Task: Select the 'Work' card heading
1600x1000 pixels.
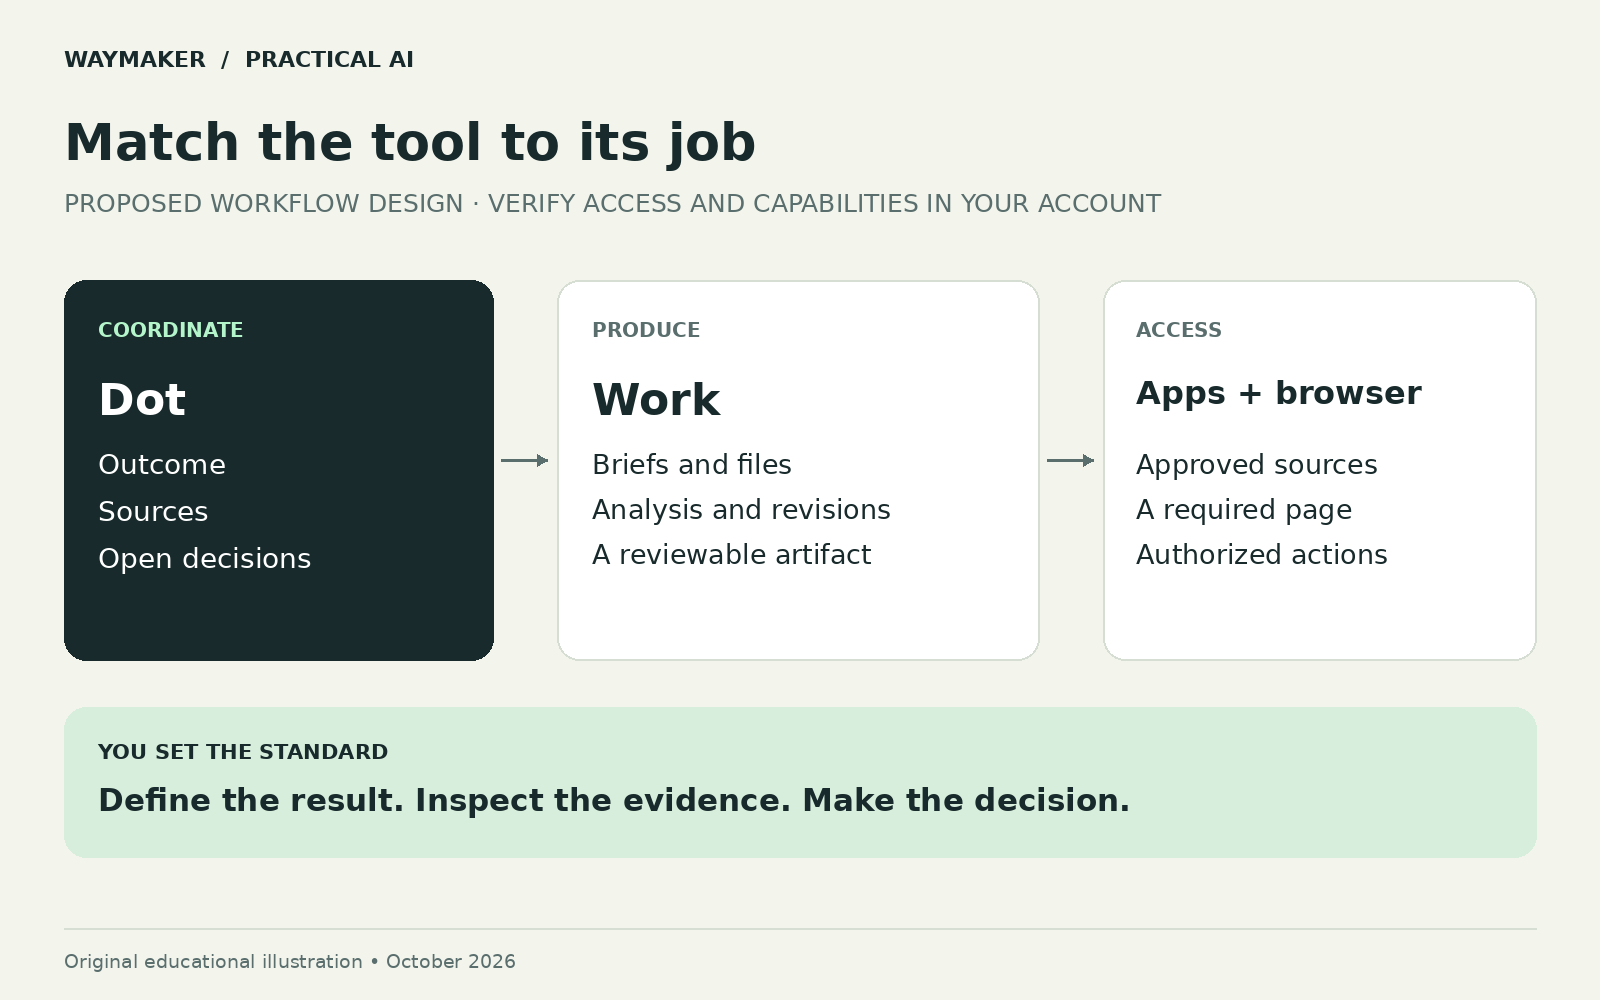Action: coord(656,400)
